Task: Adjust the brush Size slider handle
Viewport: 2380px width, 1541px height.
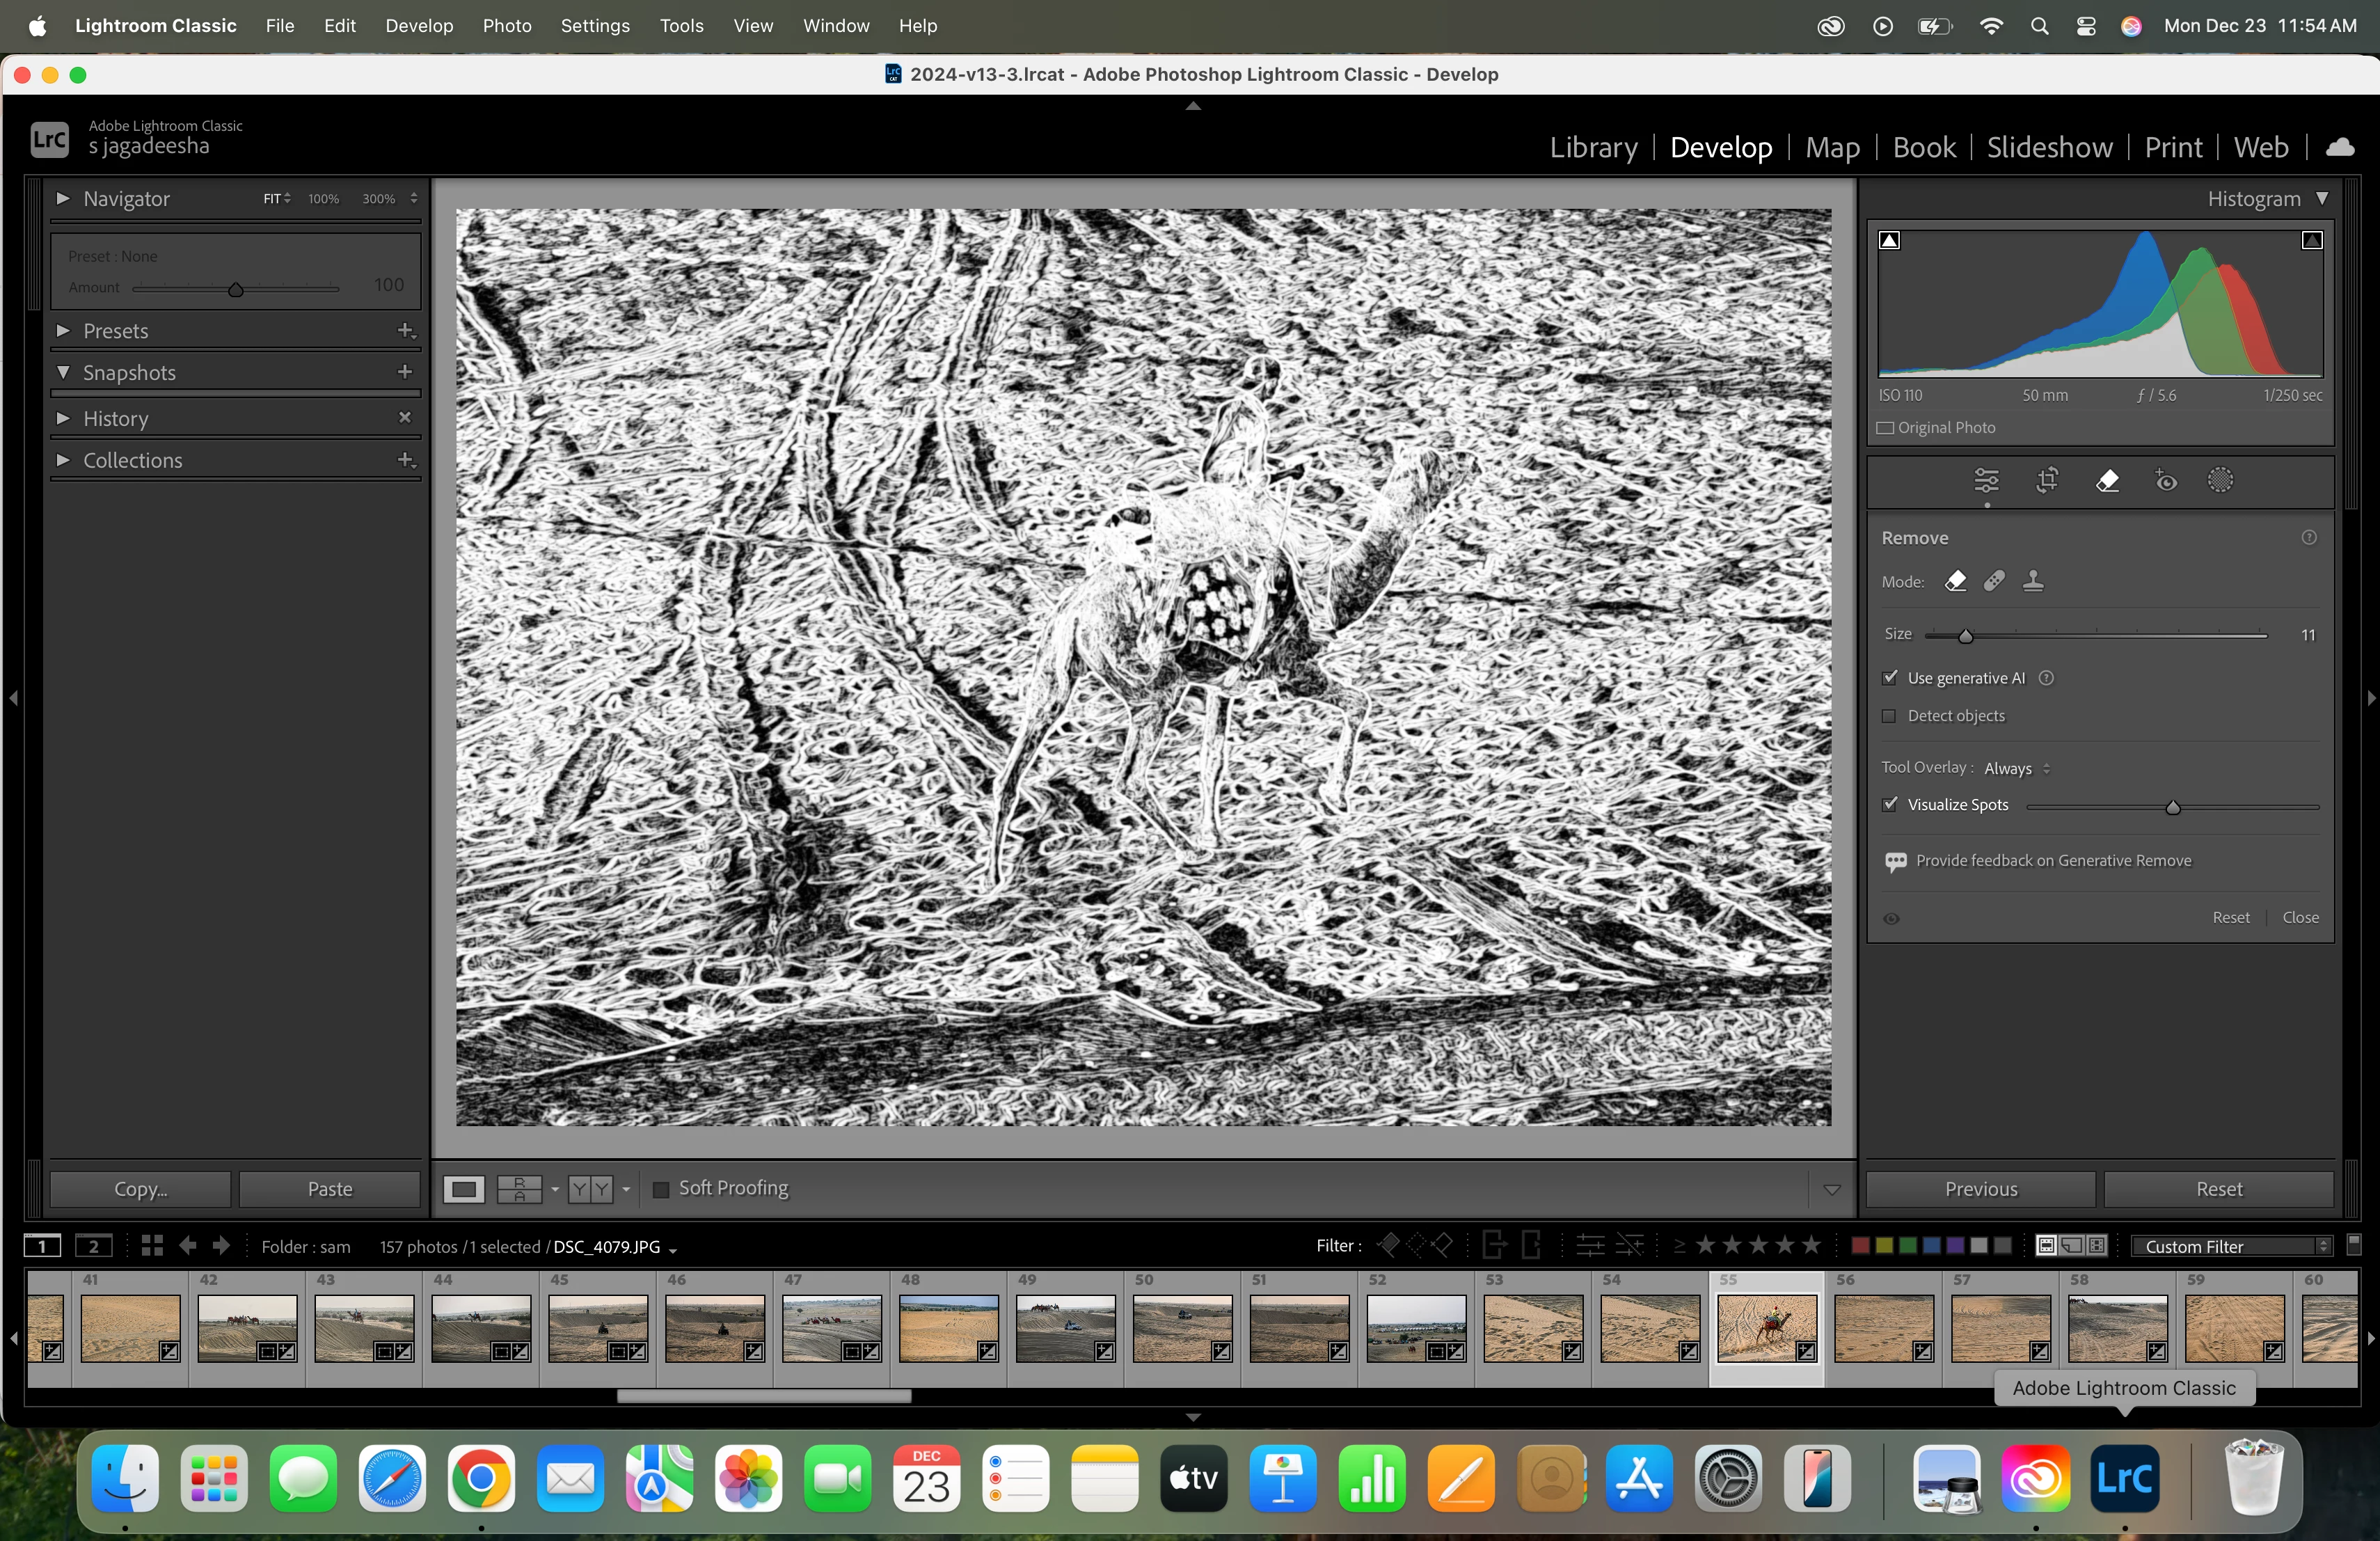Action: [1965, 636]
